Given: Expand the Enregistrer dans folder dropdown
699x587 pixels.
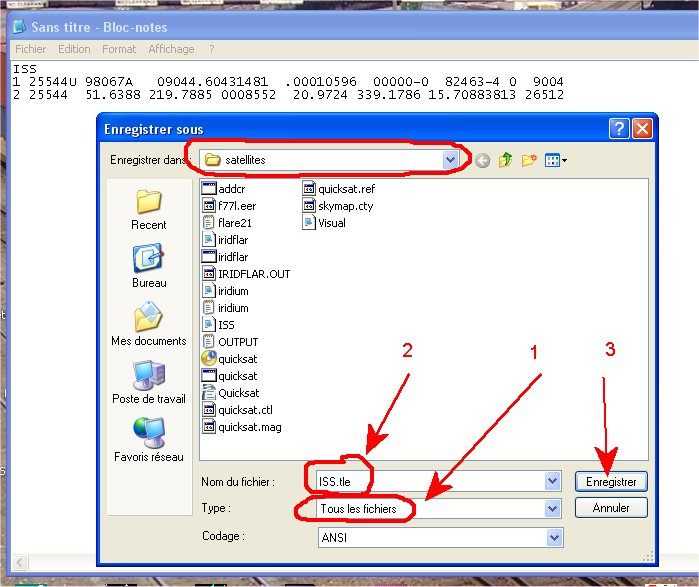Looking at the screenshot, I should coord(450,160).
